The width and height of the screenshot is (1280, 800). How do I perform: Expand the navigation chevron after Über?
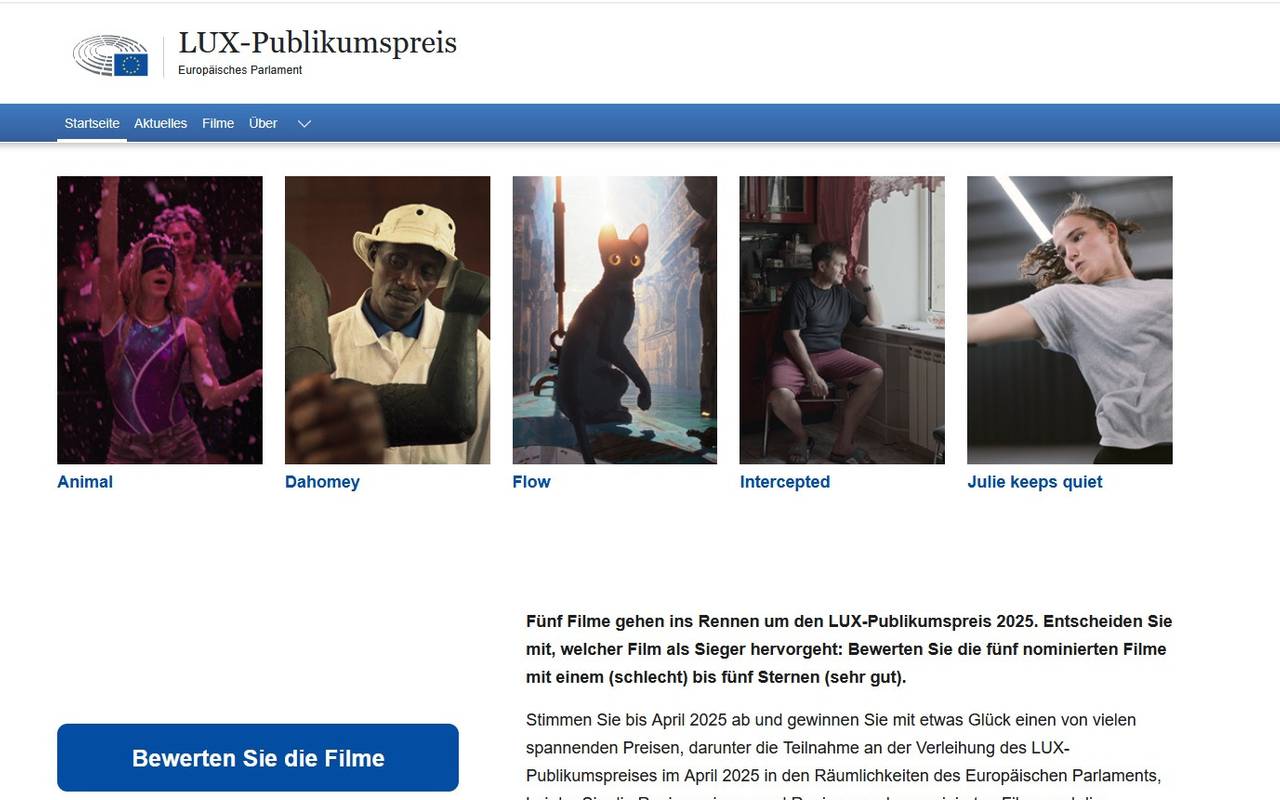[x=305, y=124]
